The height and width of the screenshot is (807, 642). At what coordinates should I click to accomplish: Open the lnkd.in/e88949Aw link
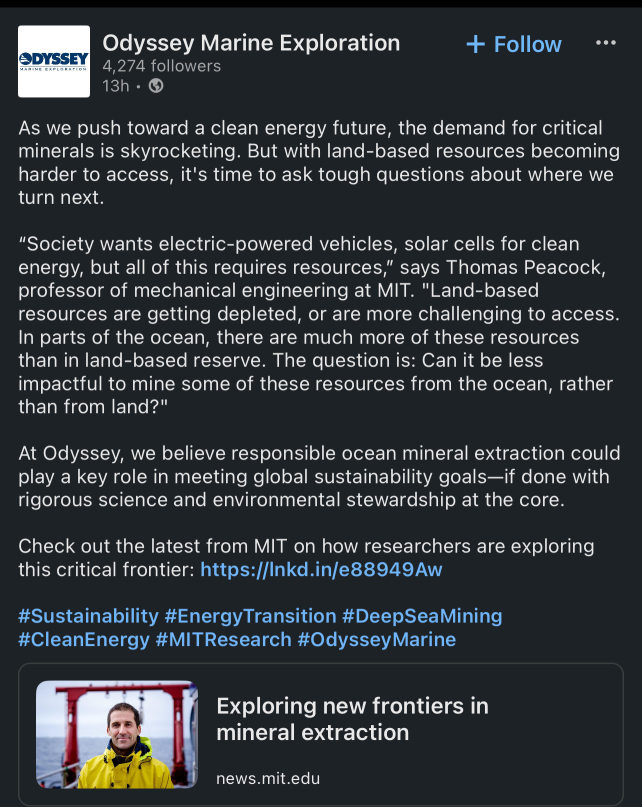[321, 570]
